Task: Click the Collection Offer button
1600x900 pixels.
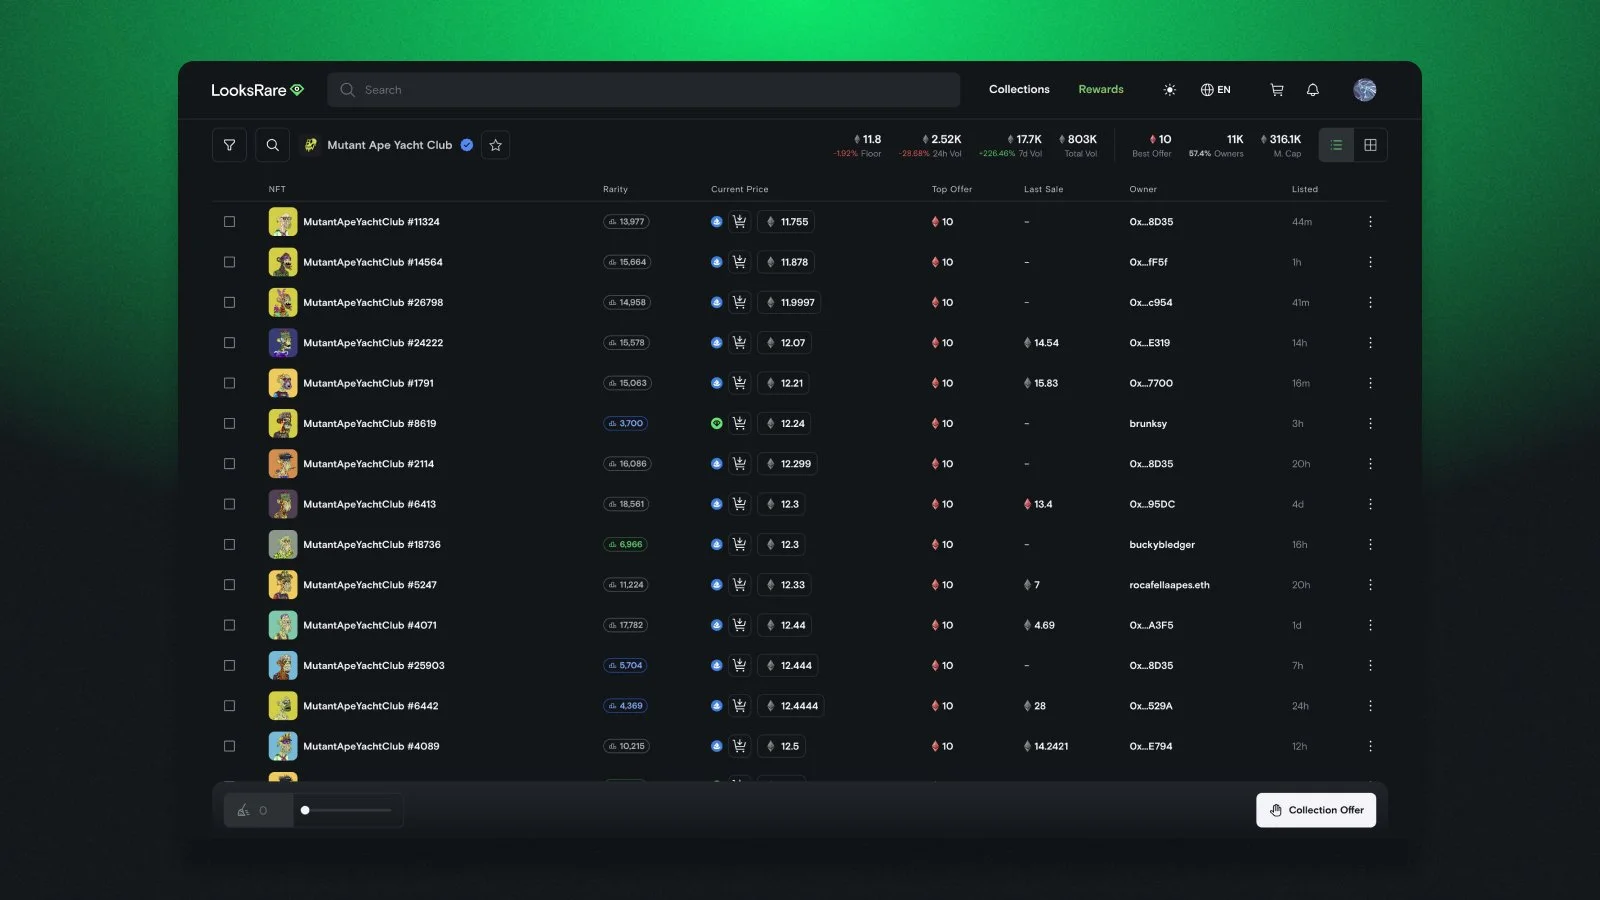Action: 1316,810
